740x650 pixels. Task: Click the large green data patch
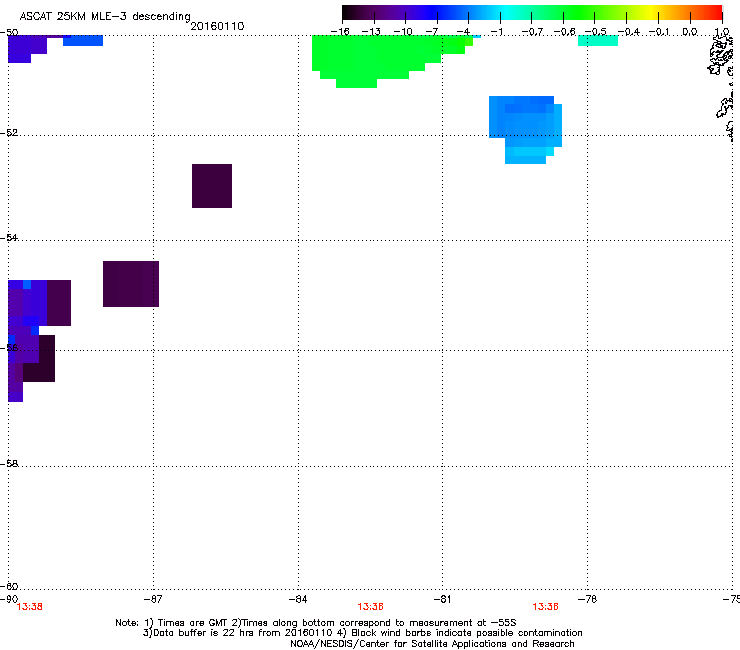coord(378,59)
